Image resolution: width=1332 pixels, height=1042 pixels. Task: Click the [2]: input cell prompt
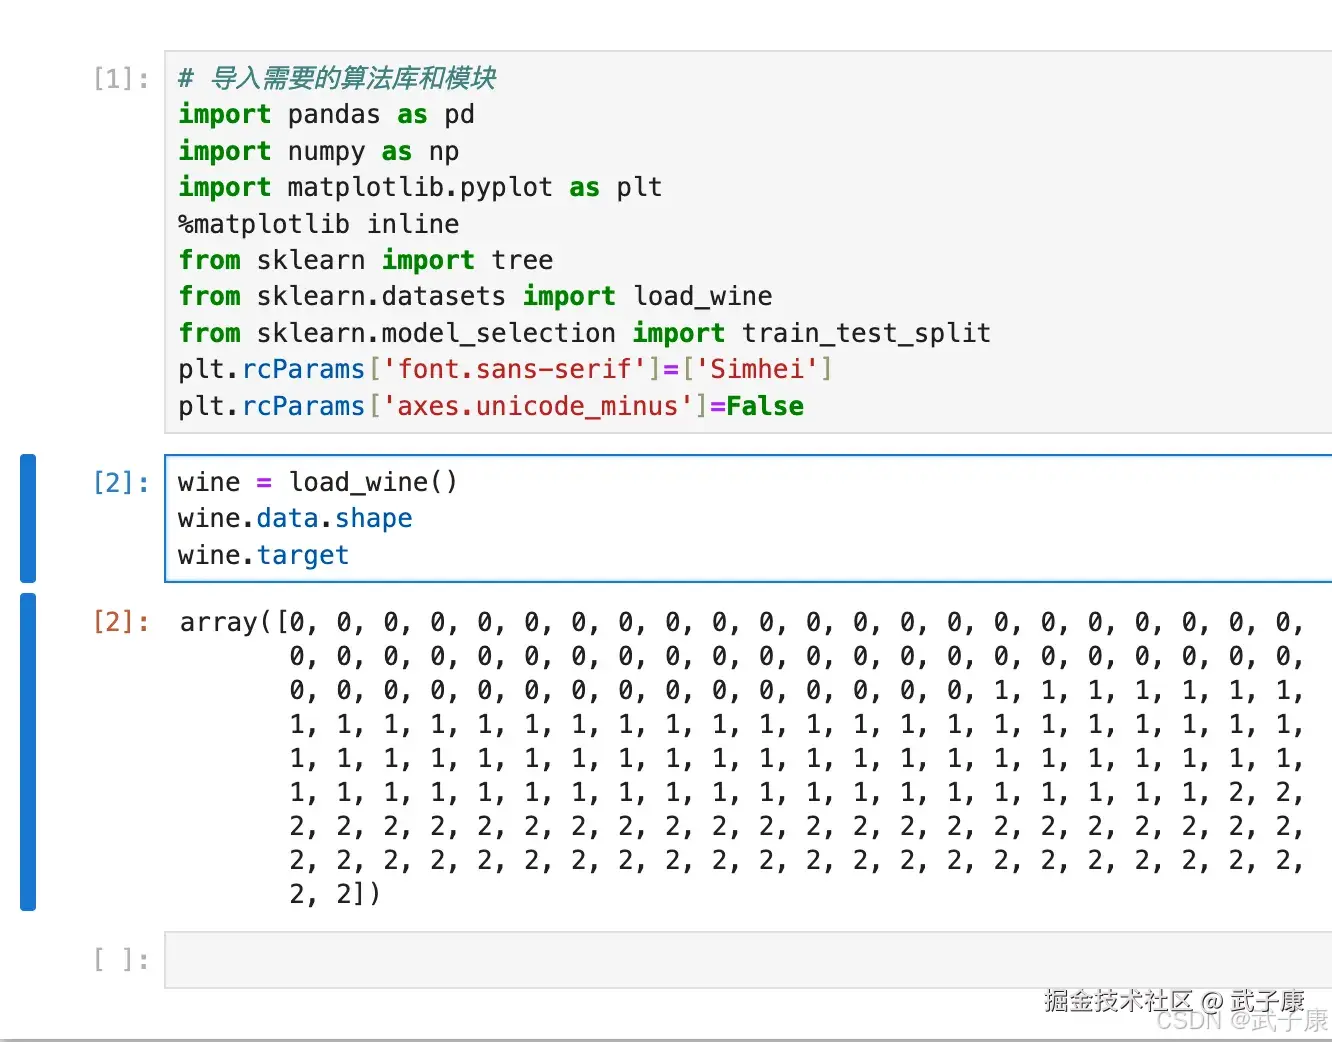click(x=119, y=483)
